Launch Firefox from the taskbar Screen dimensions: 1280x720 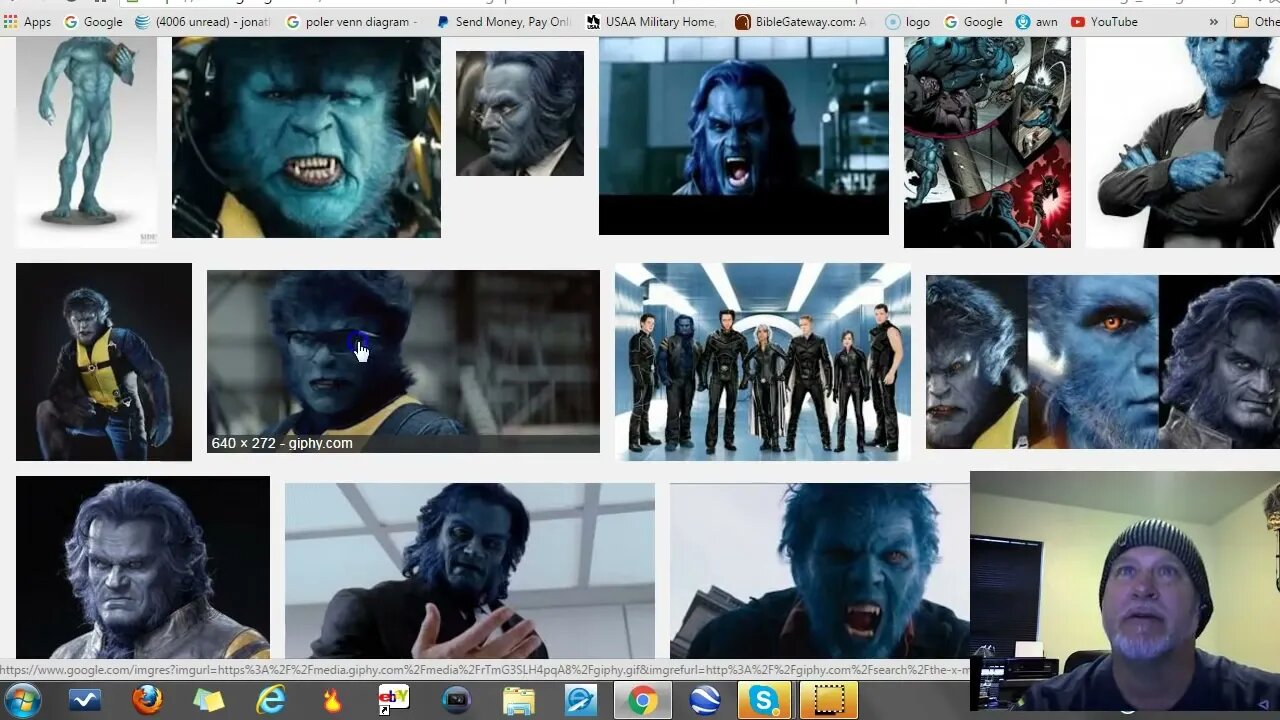click(147, 700)
